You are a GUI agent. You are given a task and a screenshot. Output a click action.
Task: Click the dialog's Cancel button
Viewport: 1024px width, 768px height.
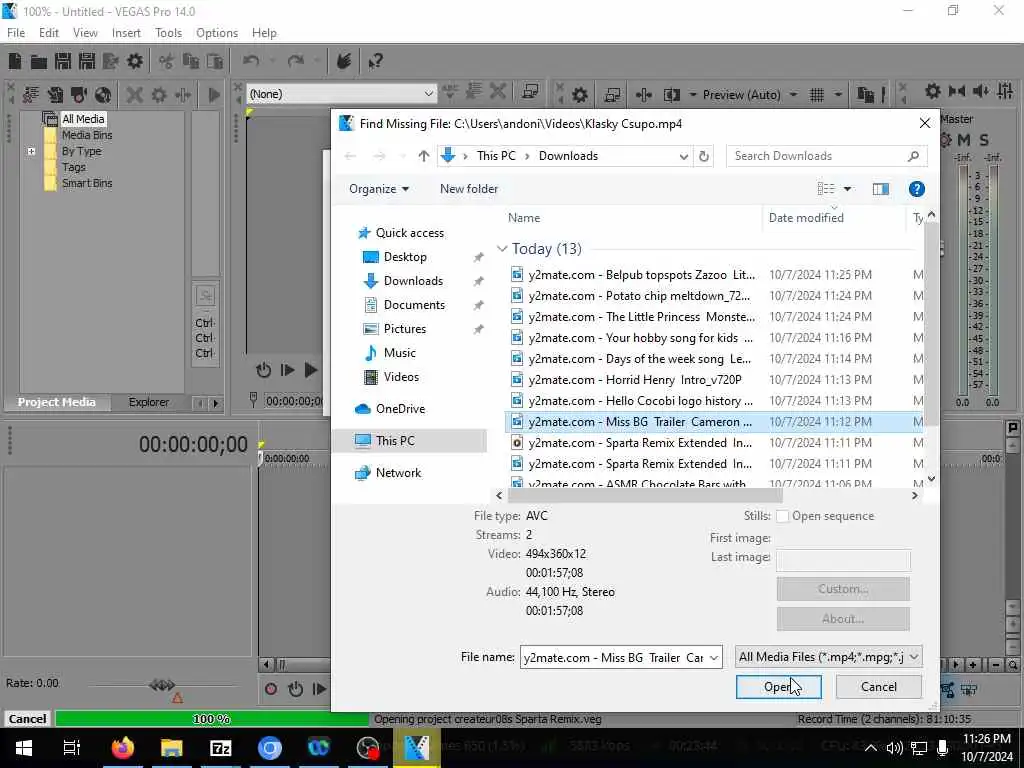(878, 687)
